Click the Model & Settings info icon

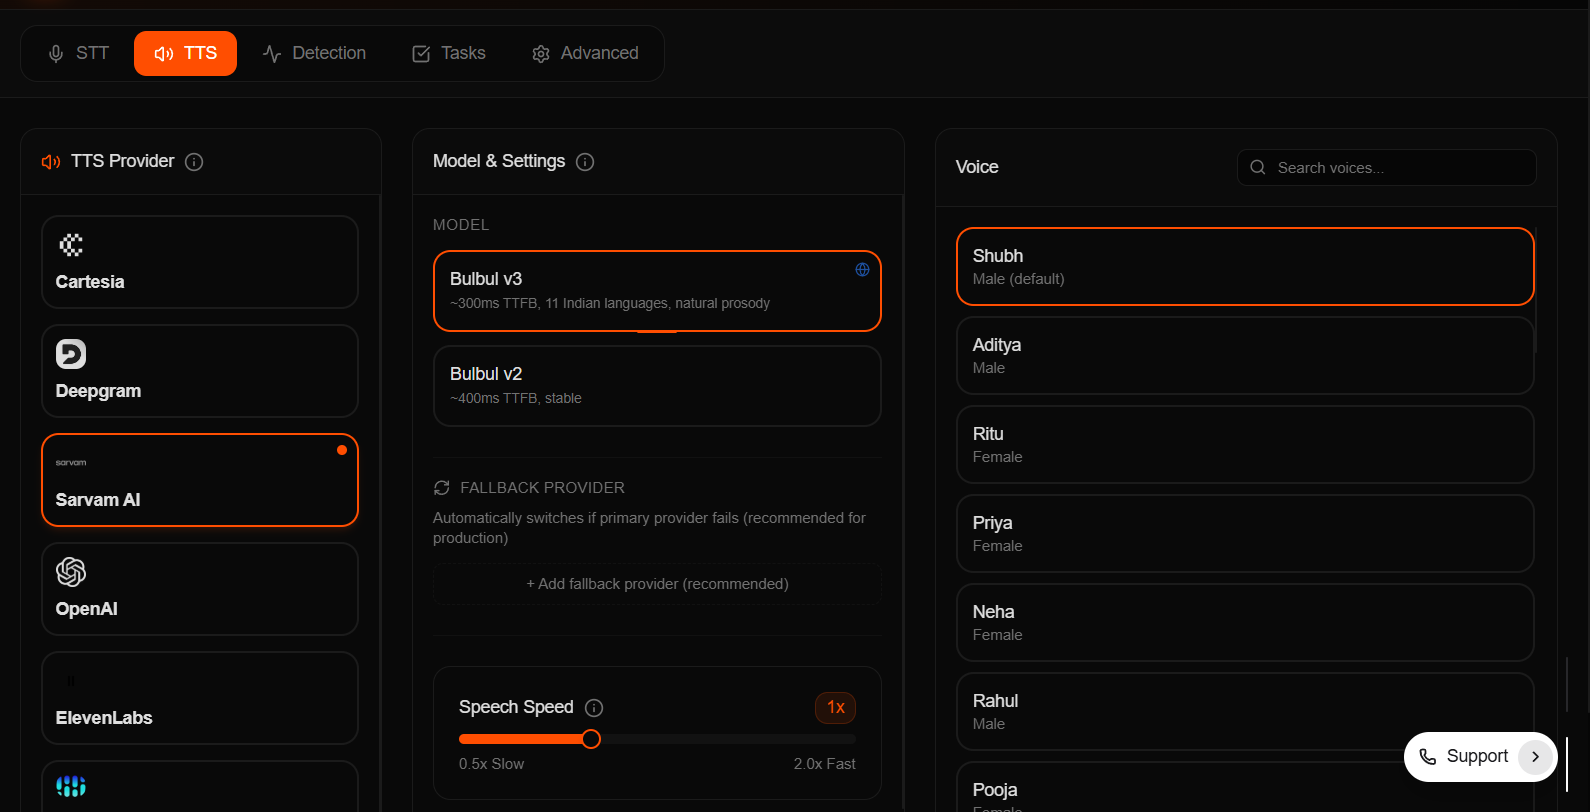point(586,162)
